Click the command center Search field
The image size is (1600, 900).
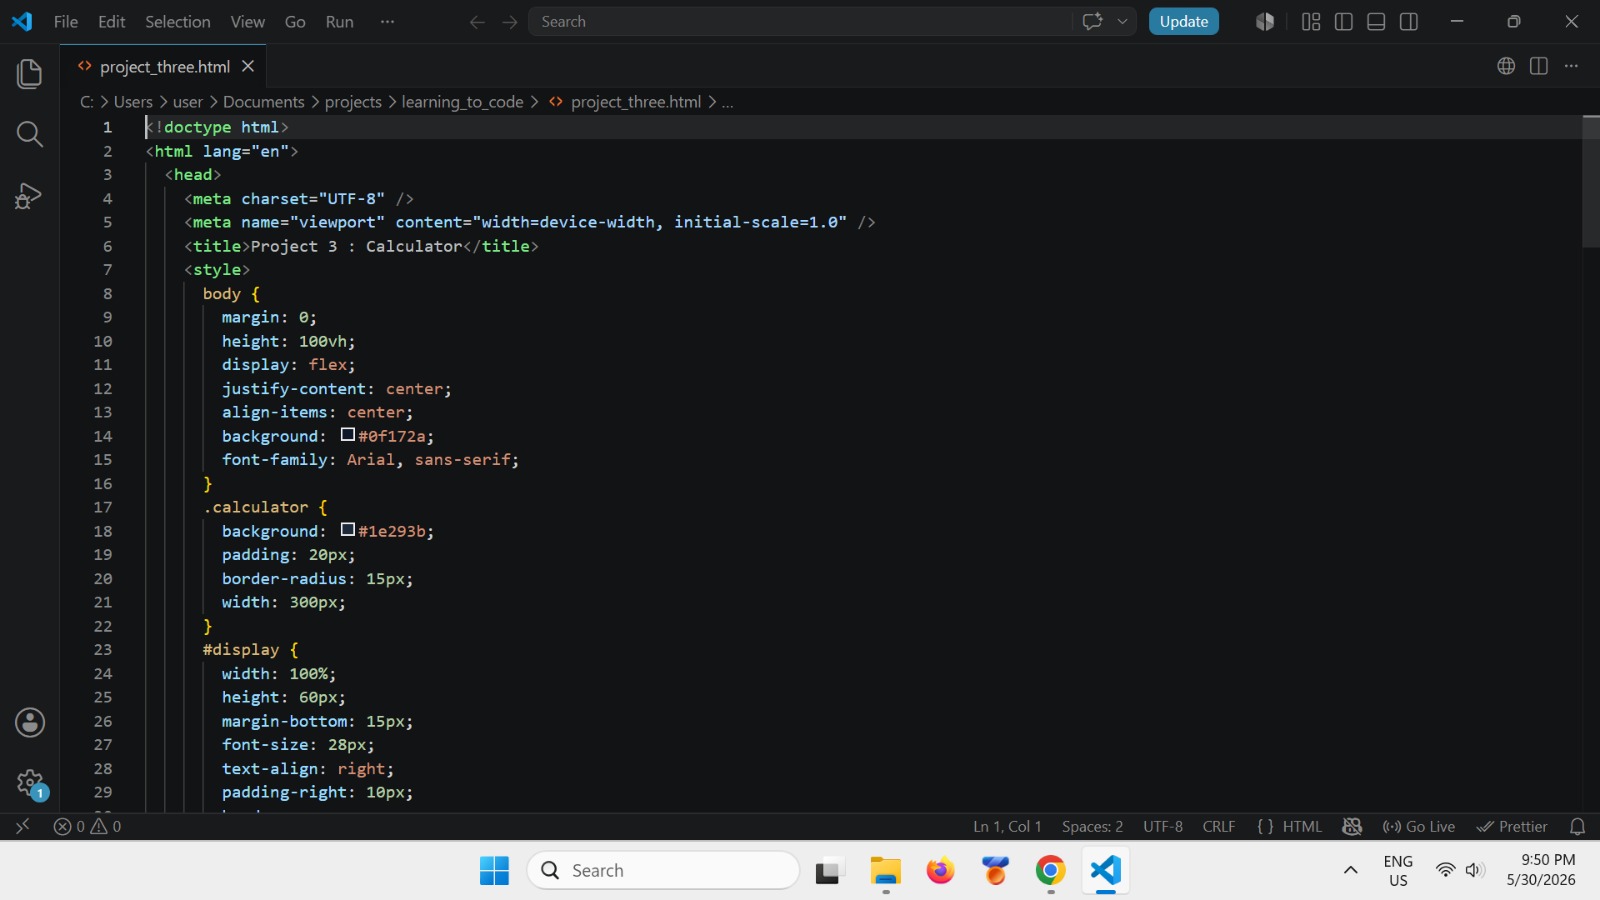800,22
